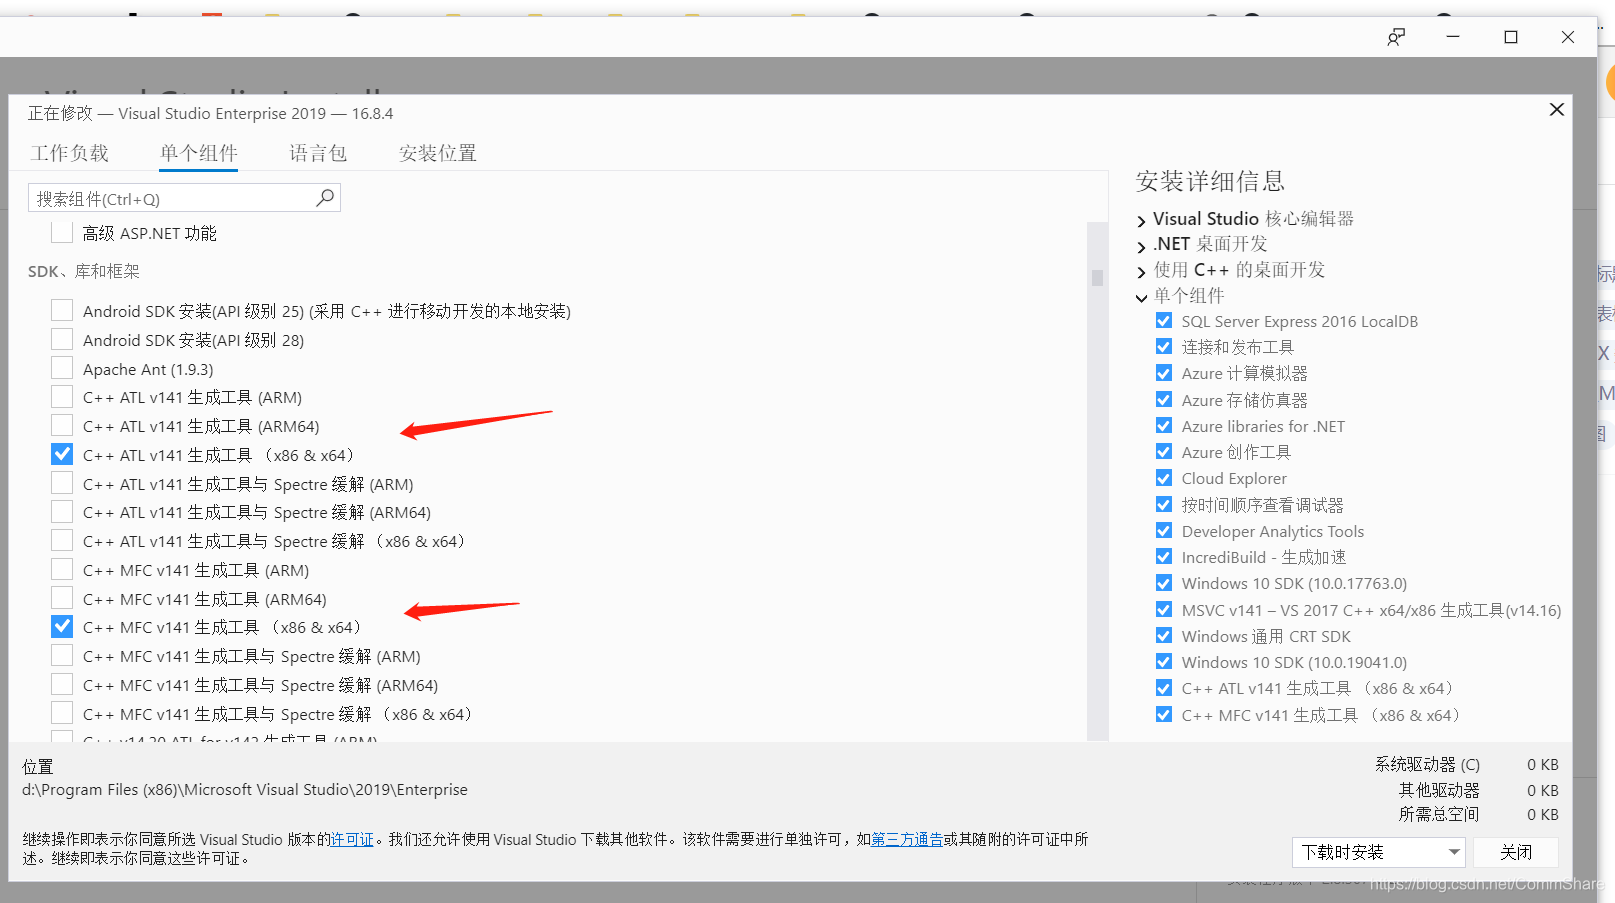Close the modify dialog with X
The image size is (1615, 903).
pyautogui.click(x=1557, y=110)
